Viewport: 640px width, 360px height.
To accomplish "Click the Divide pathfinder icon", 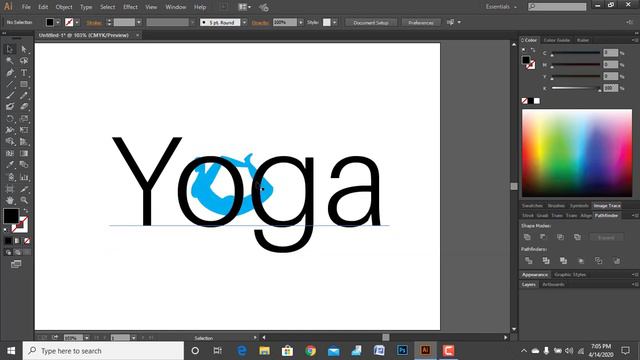I will tap(529, 260).
